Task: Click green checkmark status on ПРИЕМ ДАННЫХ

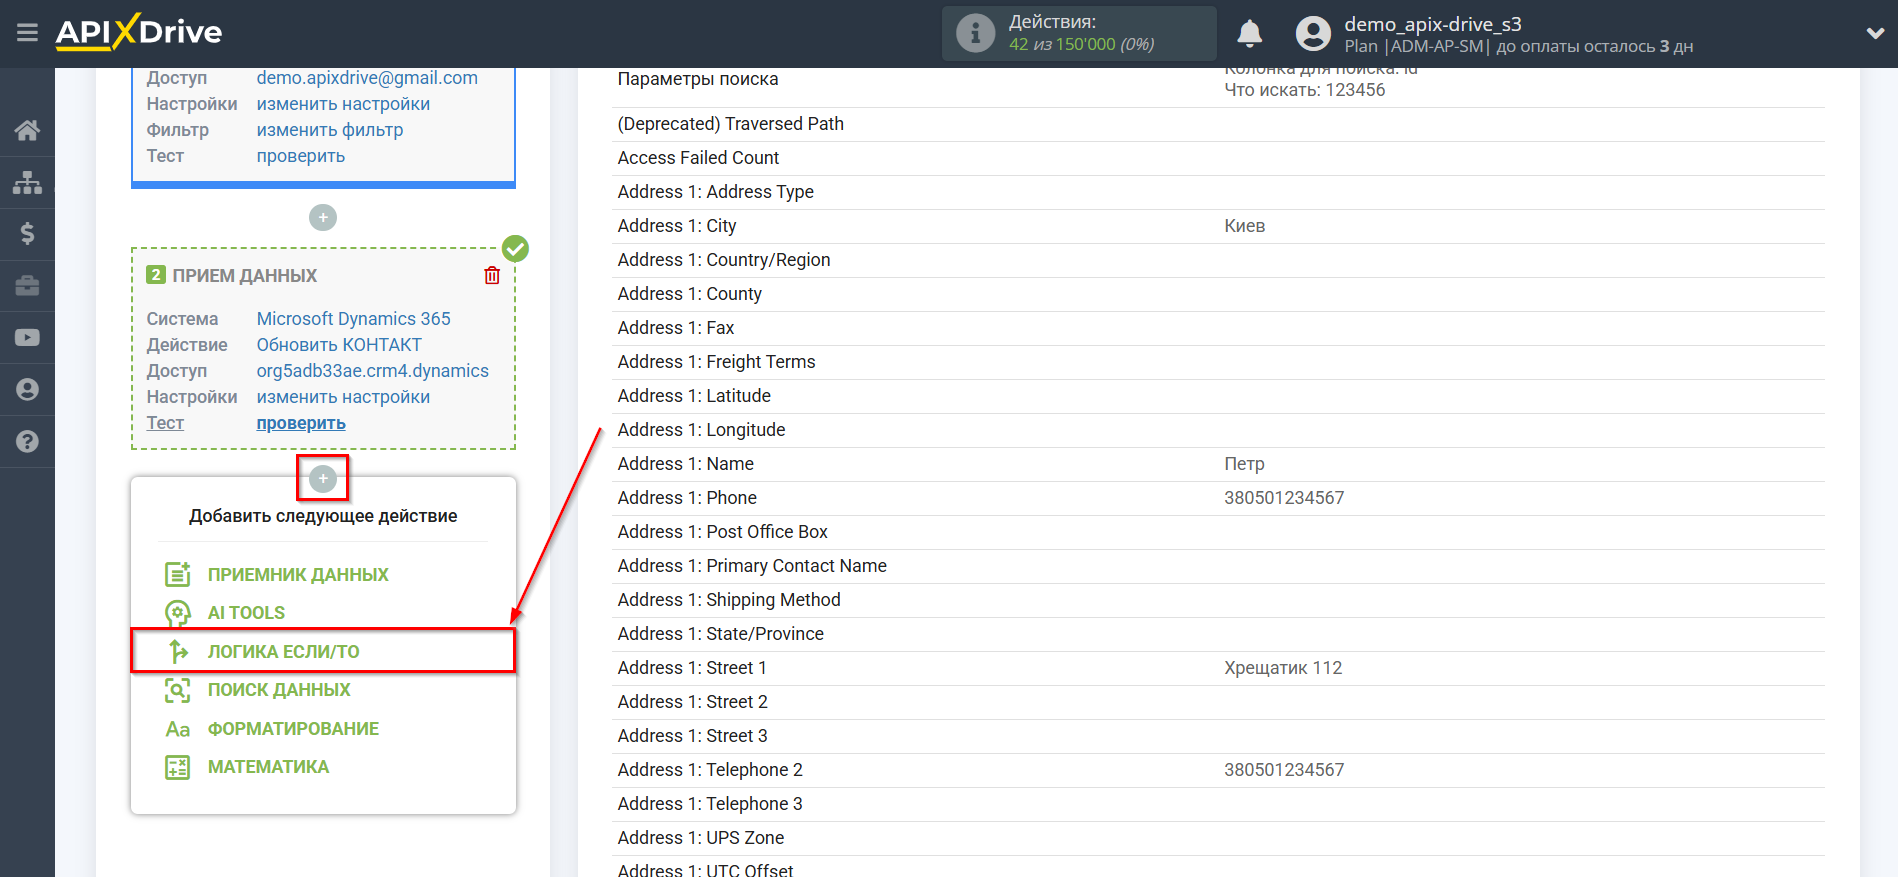Action: (x=515, y=248)
